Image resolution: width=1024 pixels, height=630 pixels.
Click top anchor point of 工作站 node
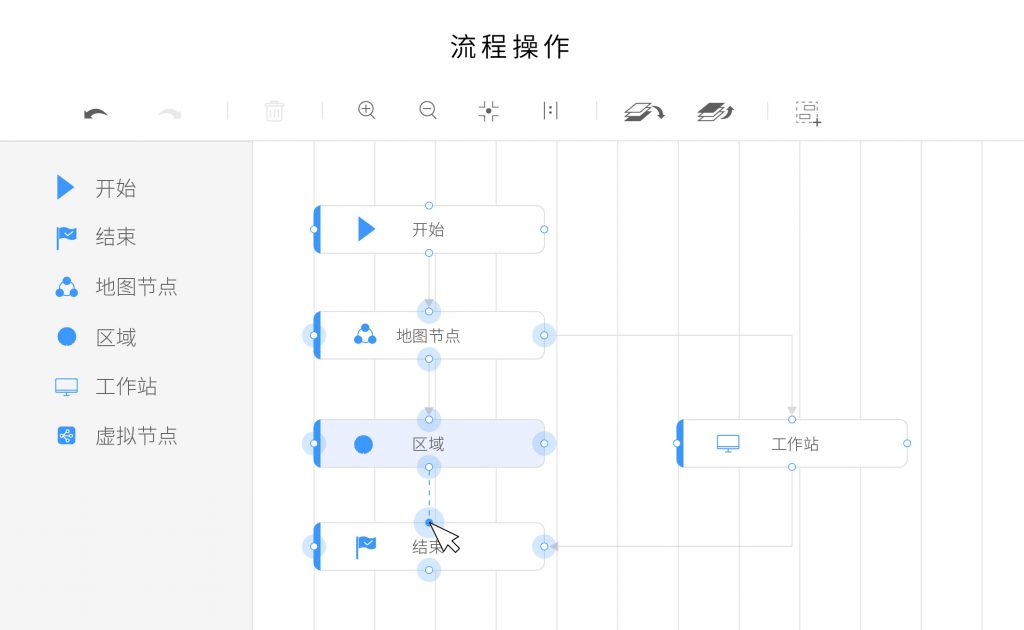[792, 420]
